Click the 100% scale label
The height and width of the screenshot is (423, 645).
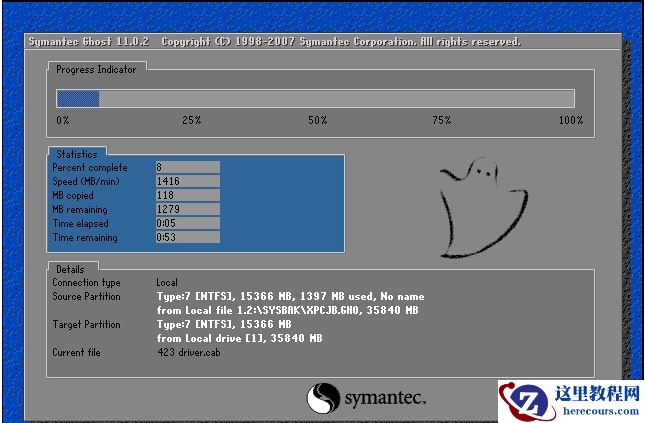coord(571,120)
